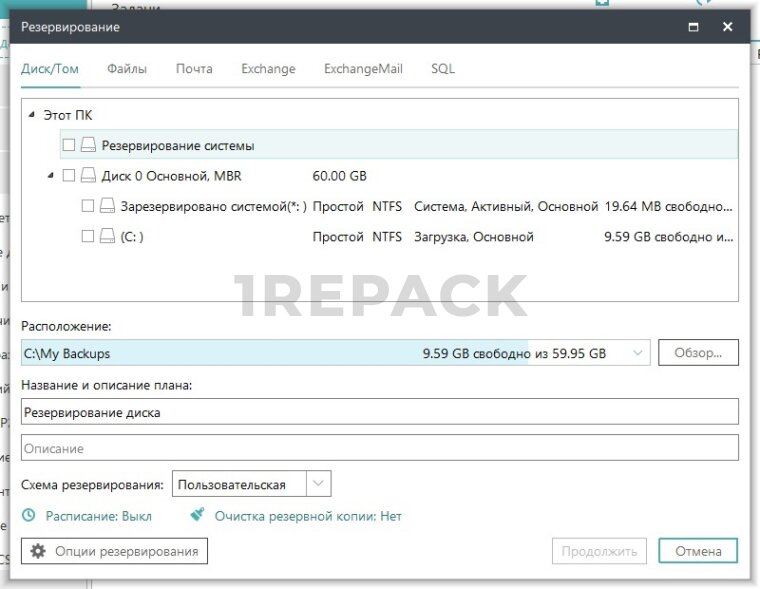Collapse the Диск 0 tree node
Viewport: 760px width, 589px height.
51,176
